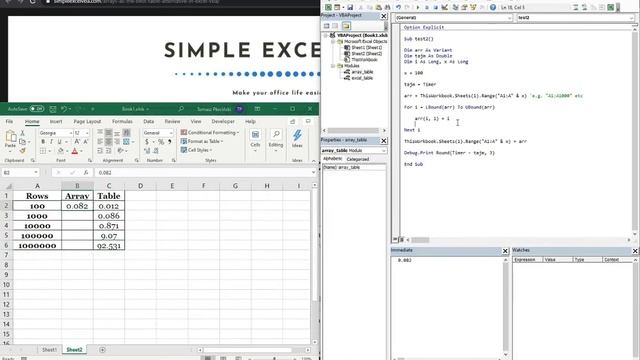
Task: Switch to the Formulas ribbon tab
Action: (x=122, y=121)
